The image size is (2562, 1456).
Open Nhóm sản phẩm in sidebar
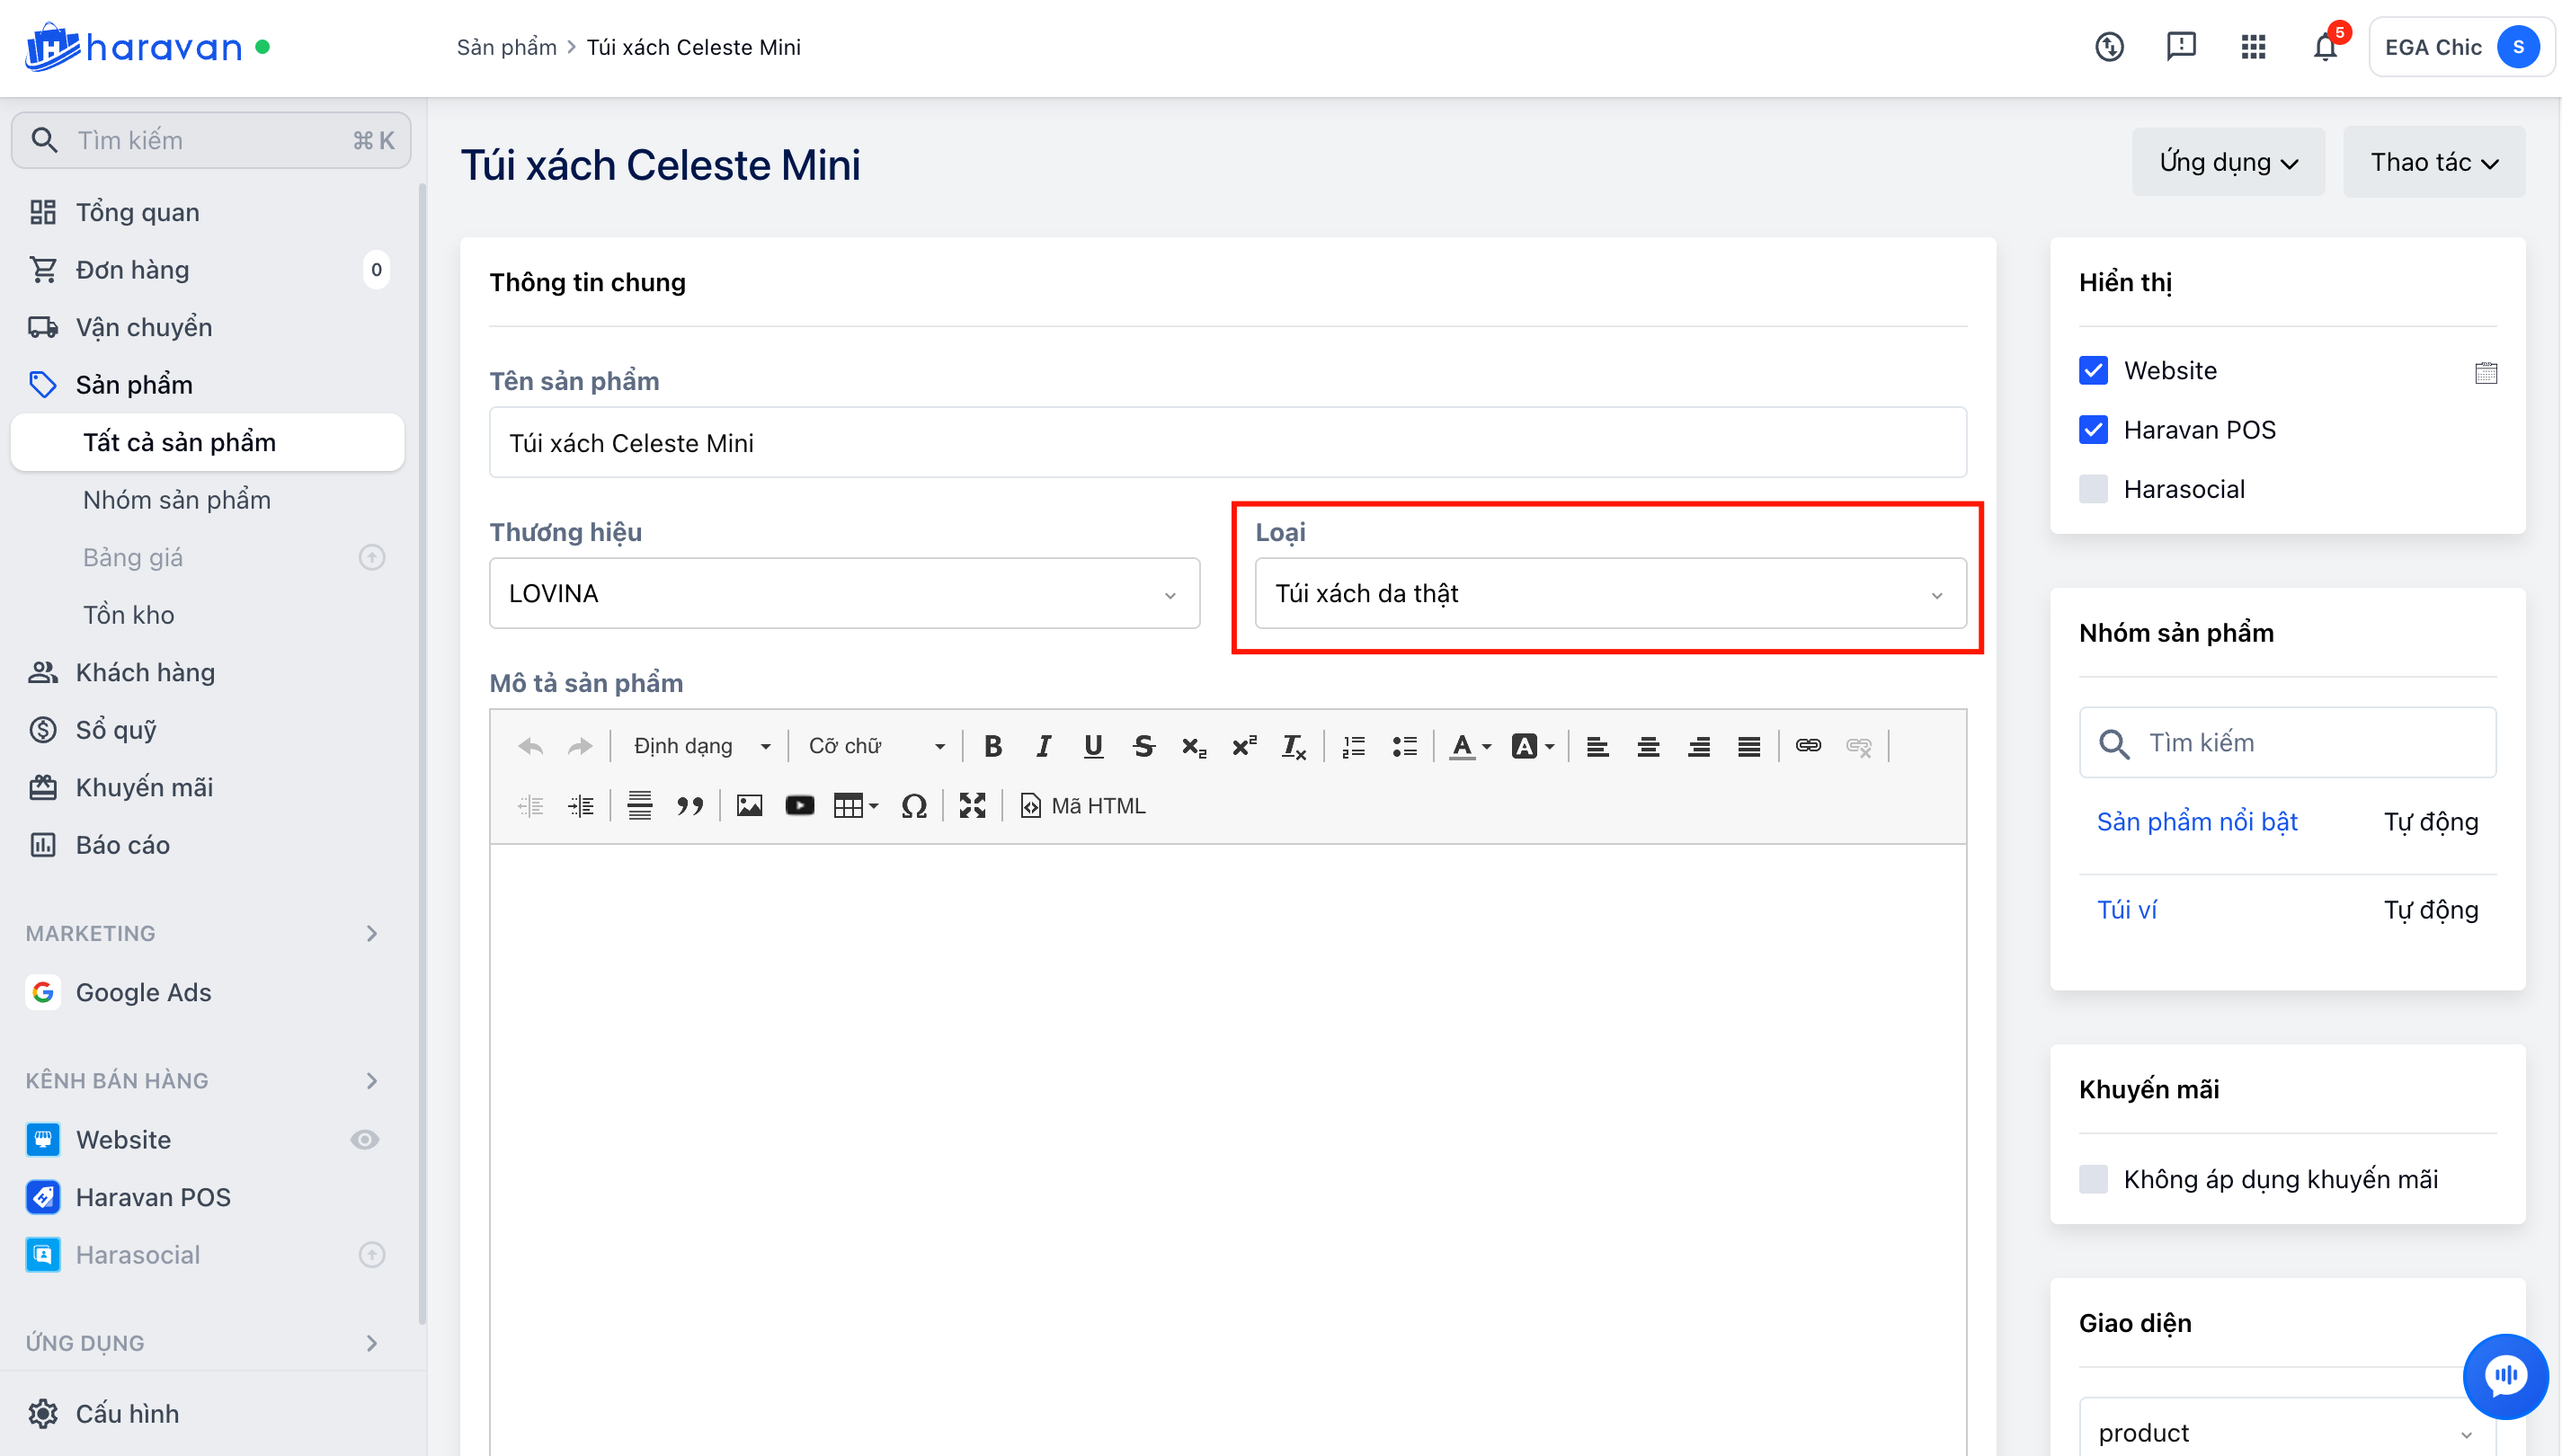(177, 500)
